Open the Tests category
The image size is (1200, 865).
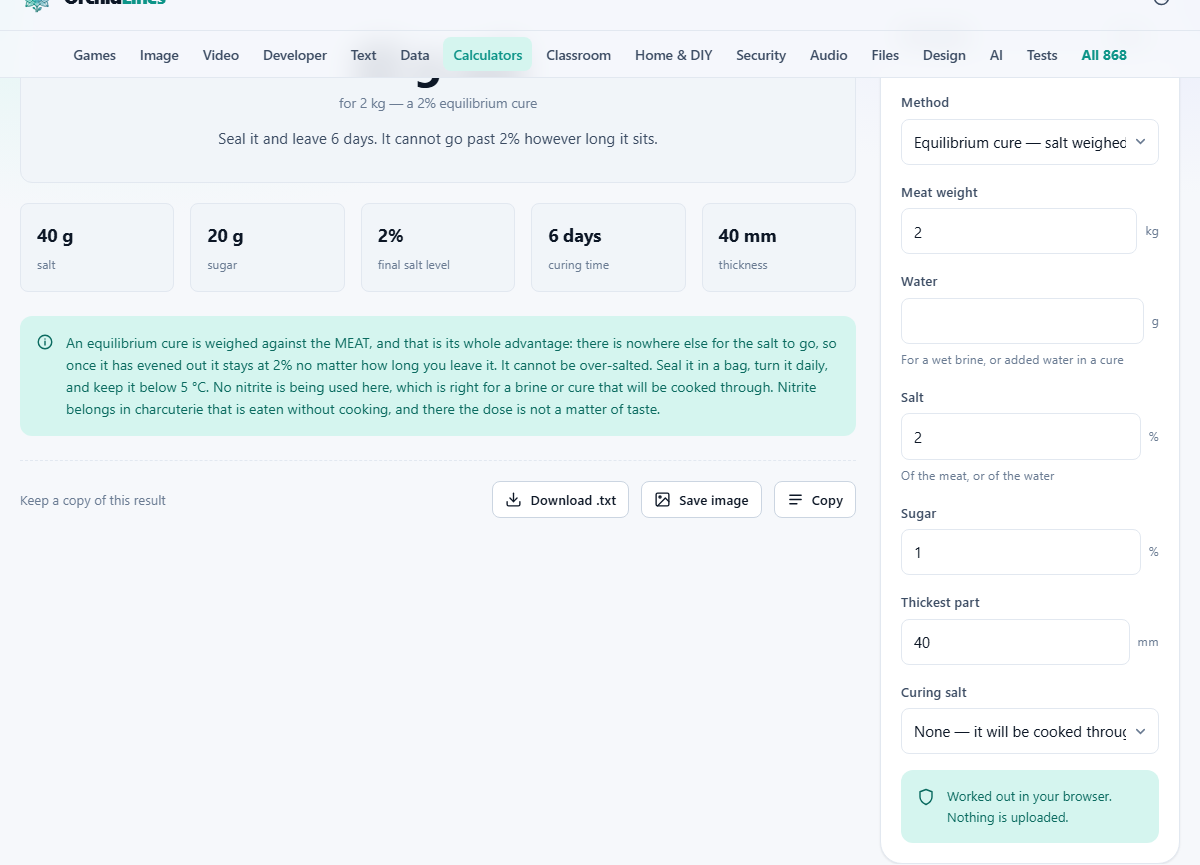[1042, 55]
